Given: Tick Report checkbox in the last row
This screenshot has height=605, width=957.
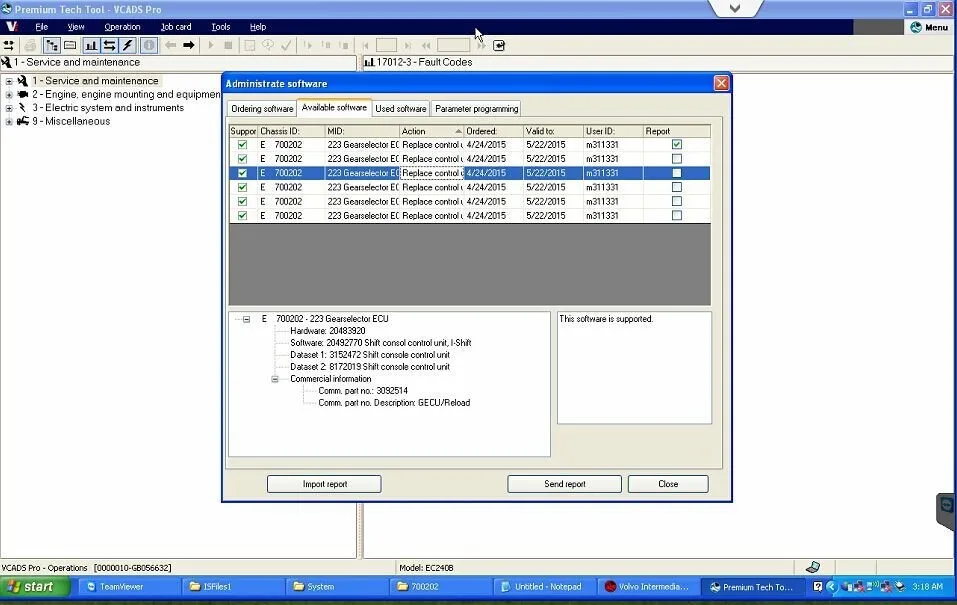Looking at the screenshot, I should [676, 216].
